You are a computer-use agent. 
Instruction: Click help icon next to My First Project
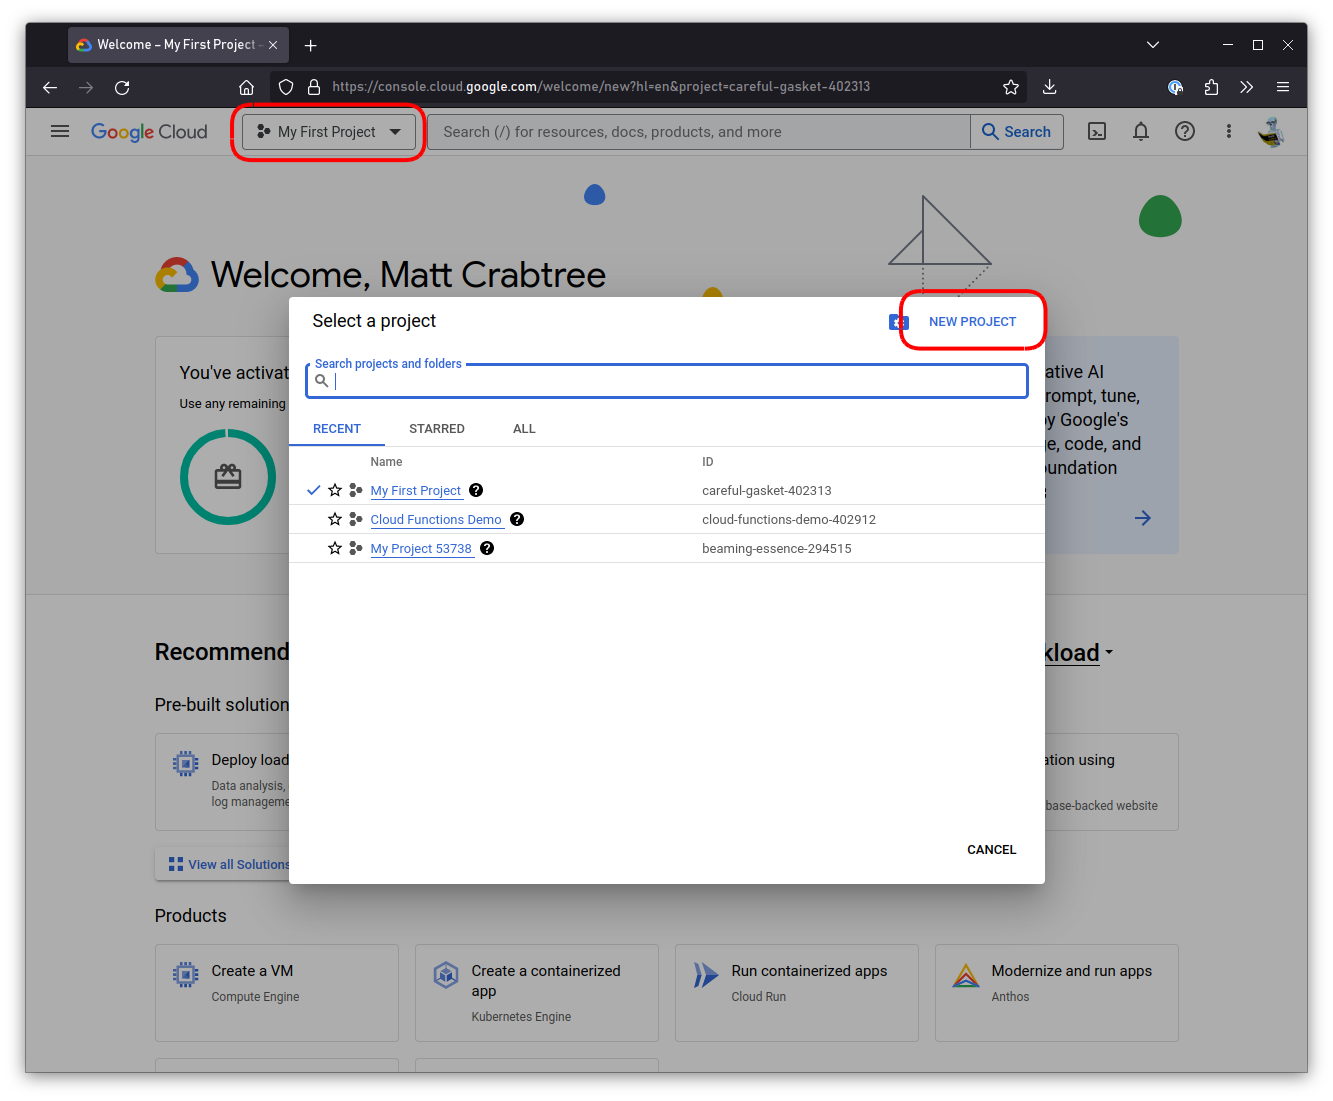pyautogui.click(x=476, y=490)
